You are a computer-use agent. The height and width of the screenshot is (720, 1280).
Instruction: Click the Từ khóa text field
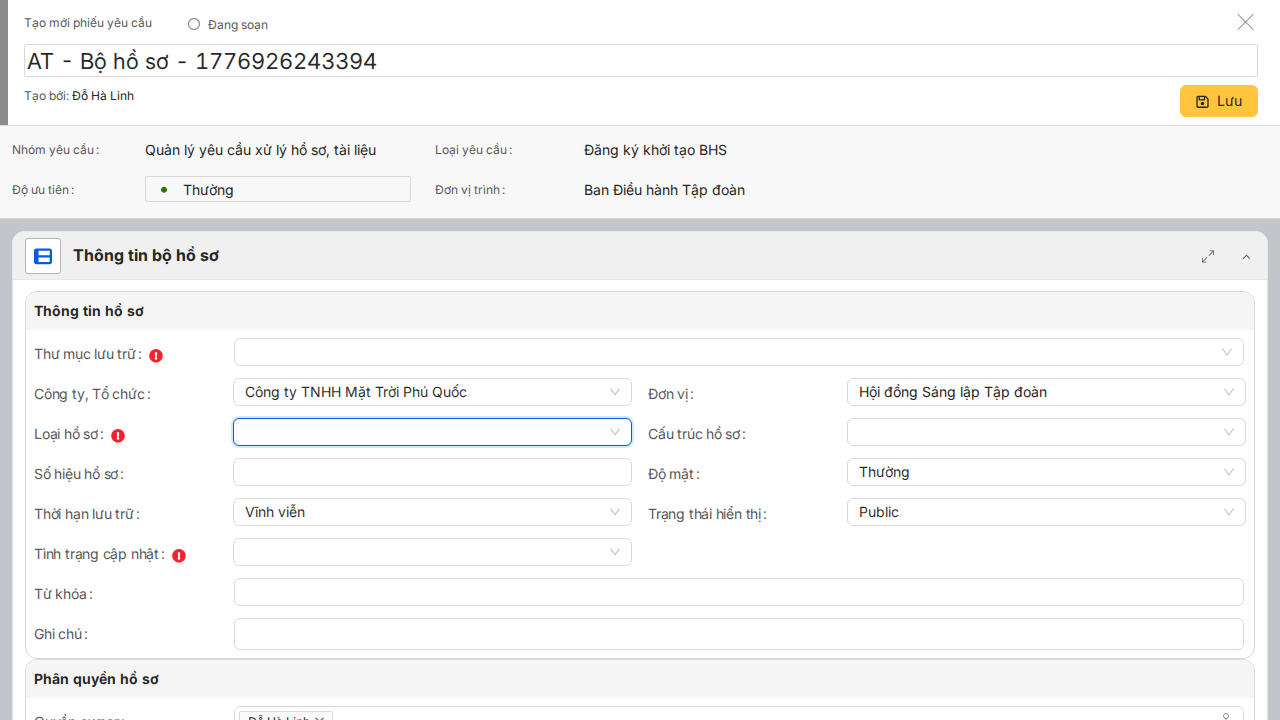[x=738, y=592]
